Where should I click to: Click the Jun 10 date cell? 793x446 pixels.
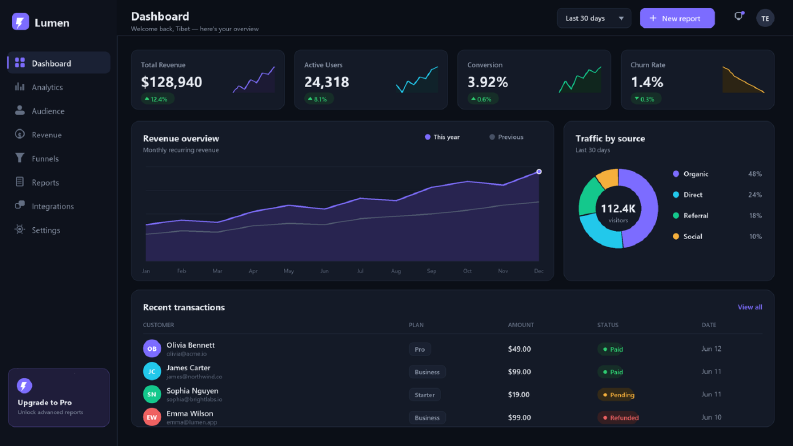[x=711, y=417]
